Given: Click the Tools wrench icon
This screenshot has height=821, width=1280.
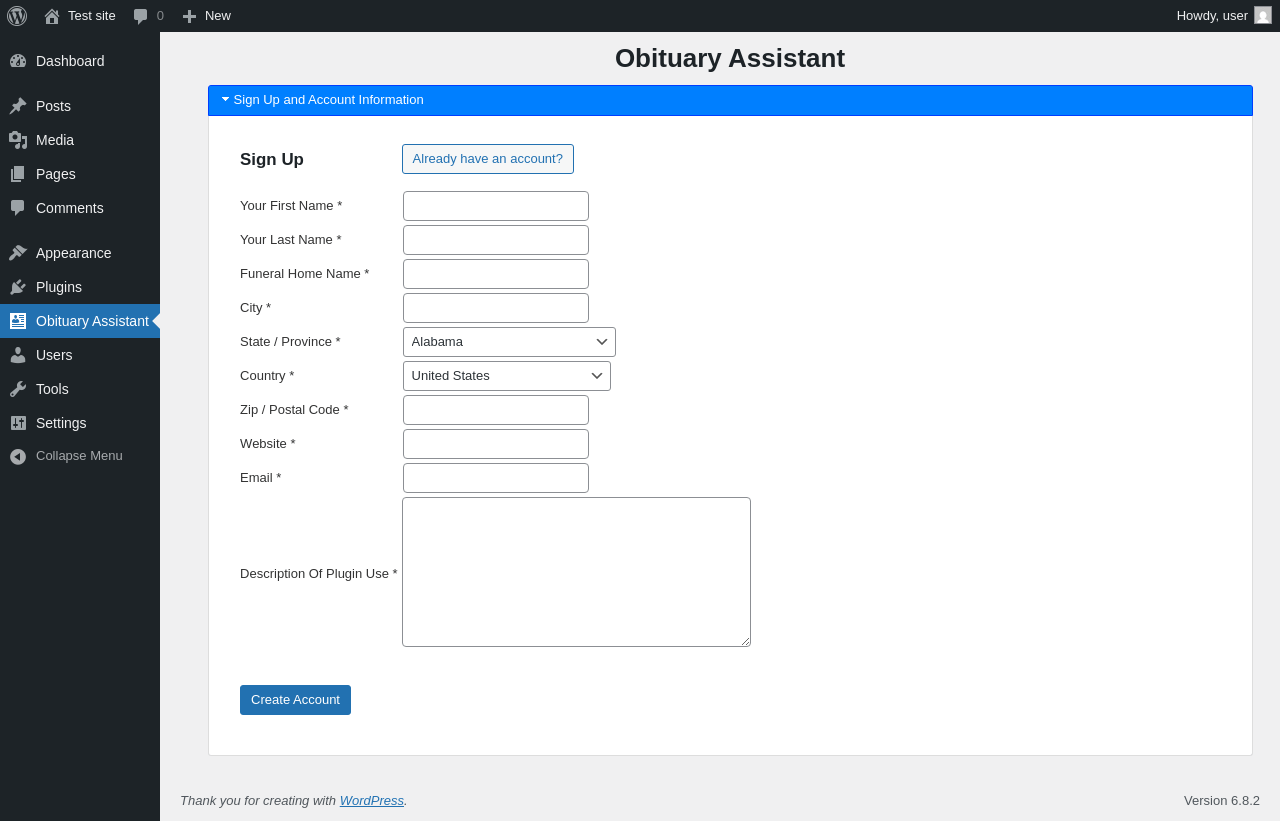Looking at the screenshot, I should (x=18, y=389).
